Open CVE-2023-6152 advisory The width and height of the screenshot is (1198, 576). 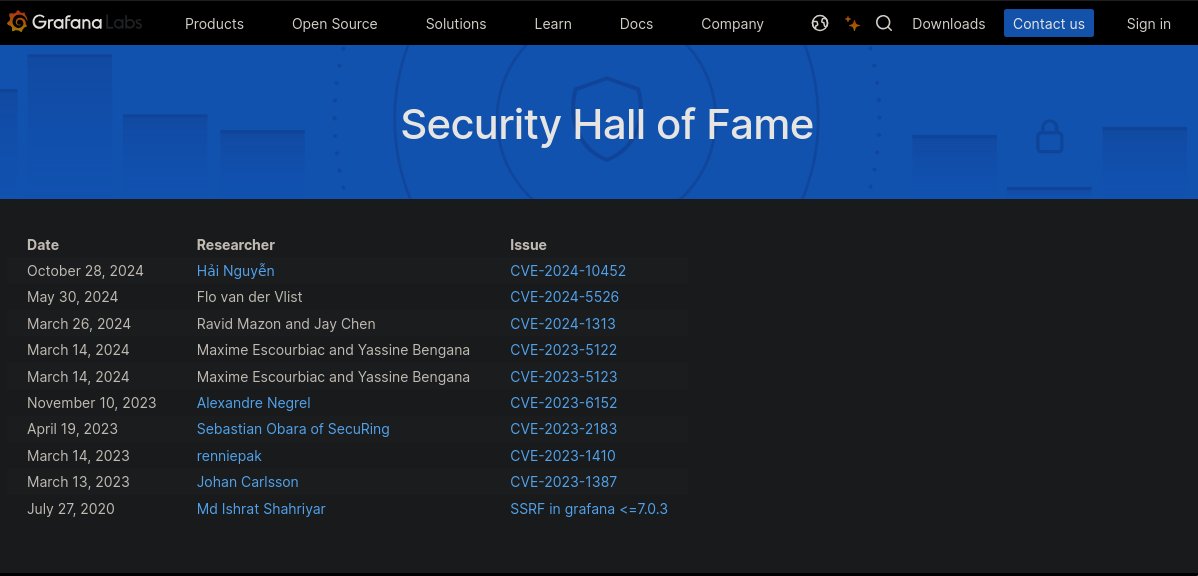(563, 402)
